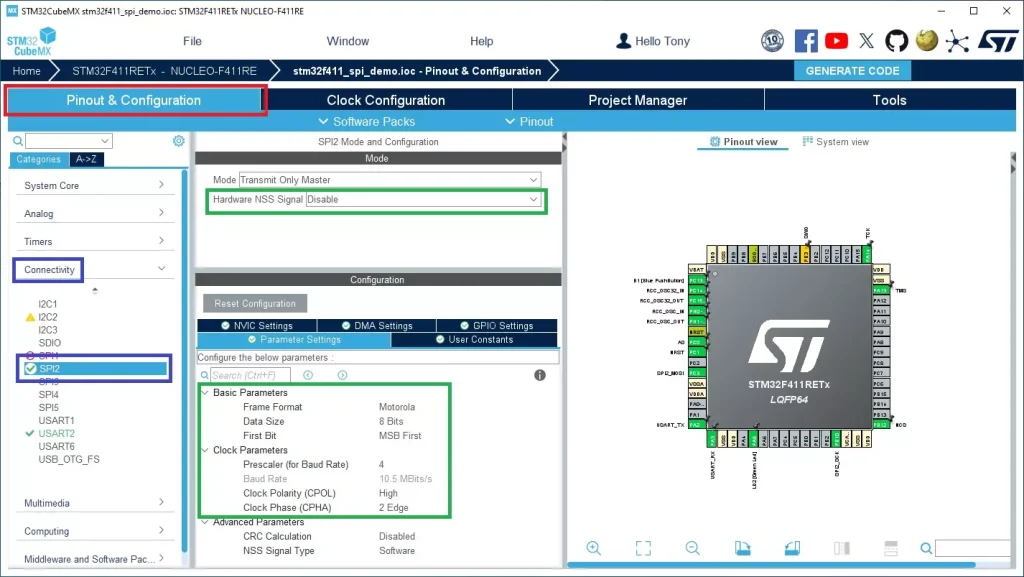Screen dimensions: 1024x577
Task: Select SPI2 in the Connectivity list
Action: tap(50, 368)
